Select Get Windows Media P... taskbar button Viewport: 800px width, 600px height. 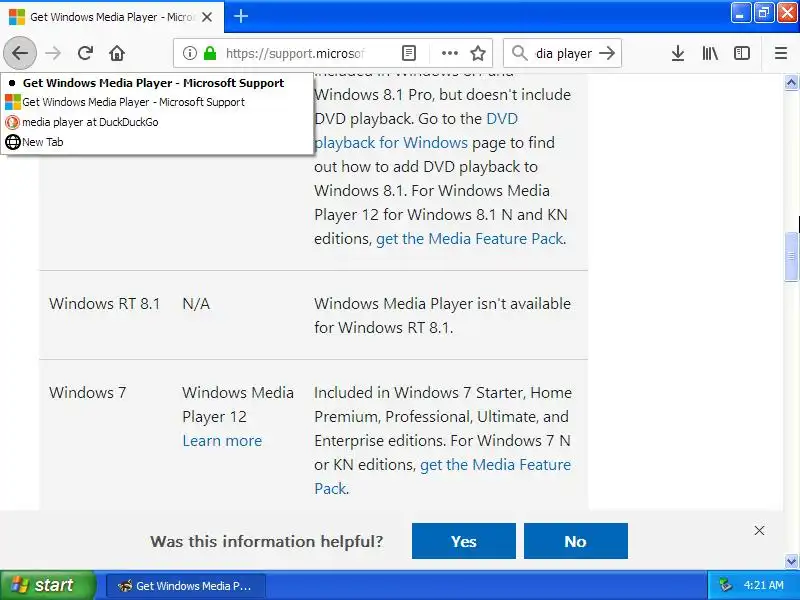tap(186, 586)
